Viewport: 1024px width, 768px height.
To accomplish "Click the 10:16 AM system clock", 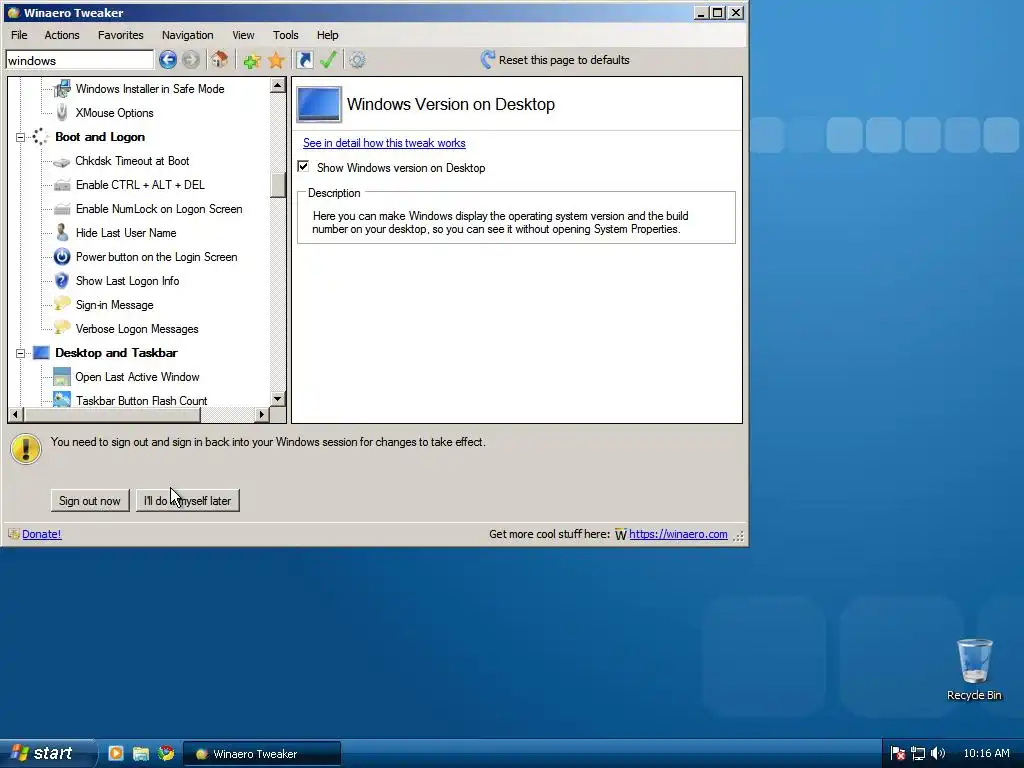I will (x=986, y=753).
